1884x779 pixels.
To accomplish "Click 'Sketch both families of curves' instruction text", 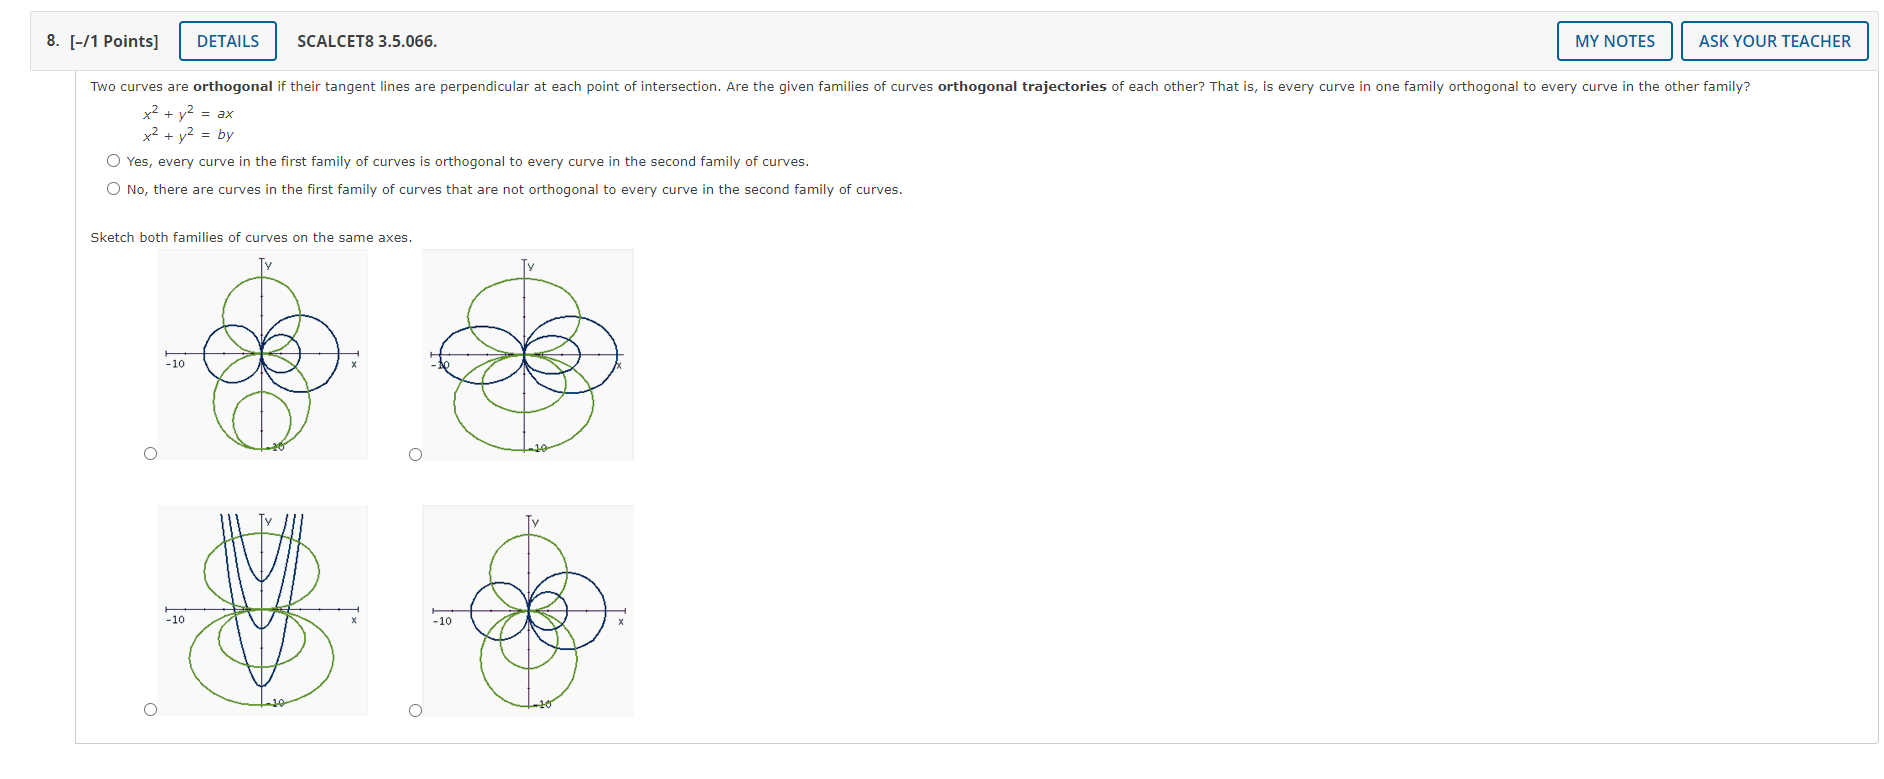I will (x=250, y=237).
